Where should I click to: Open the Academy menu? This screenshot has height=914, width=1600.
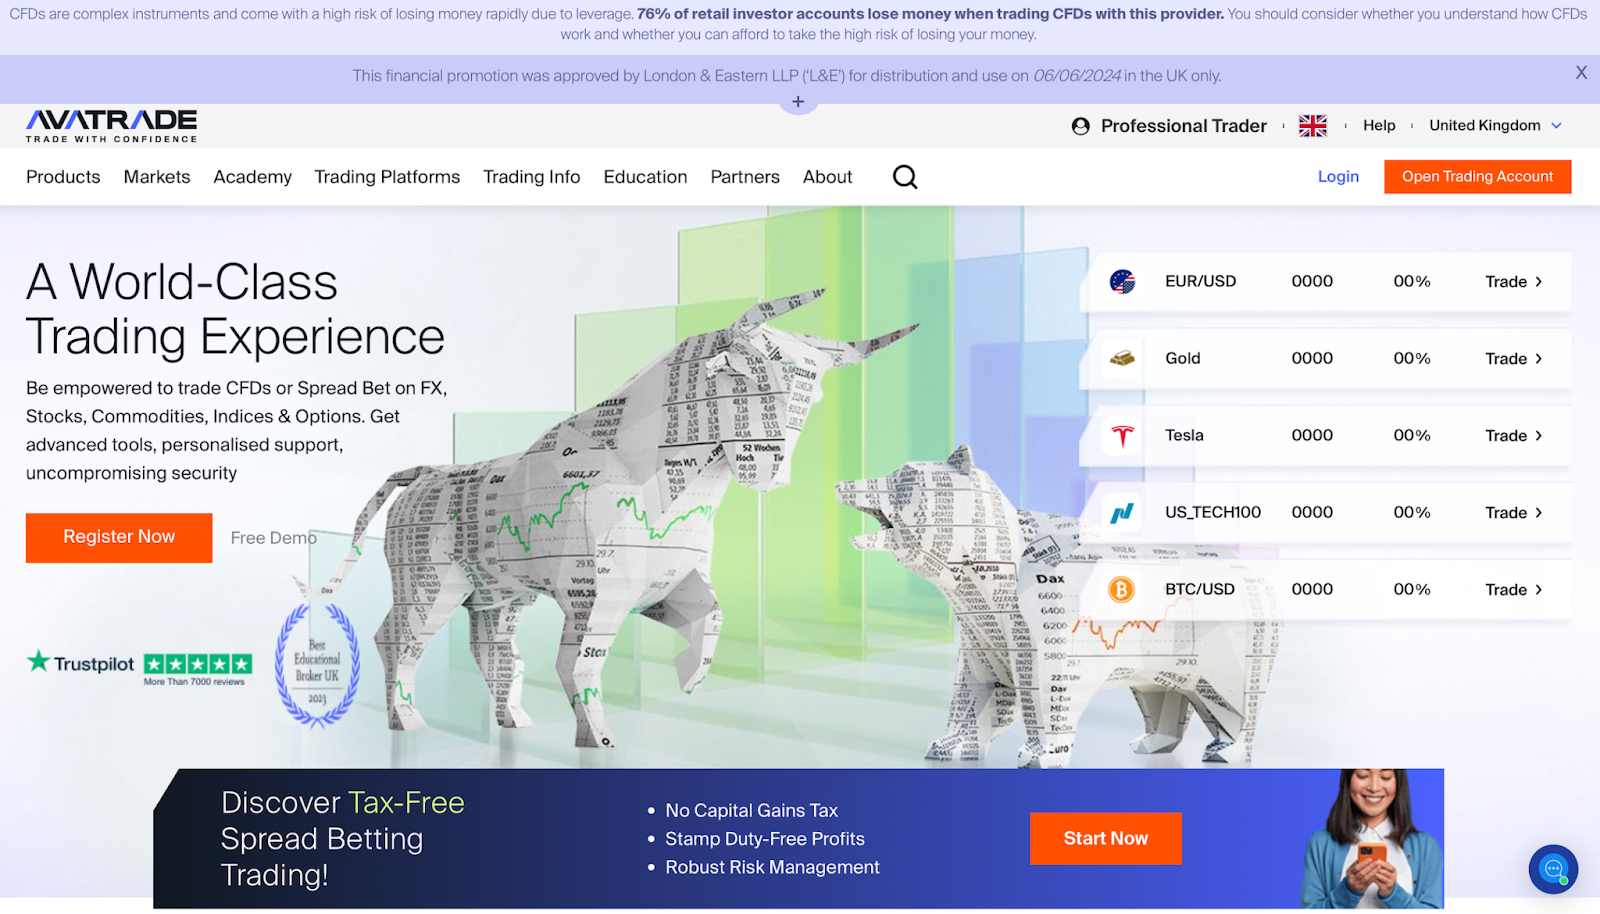[252, 177]
